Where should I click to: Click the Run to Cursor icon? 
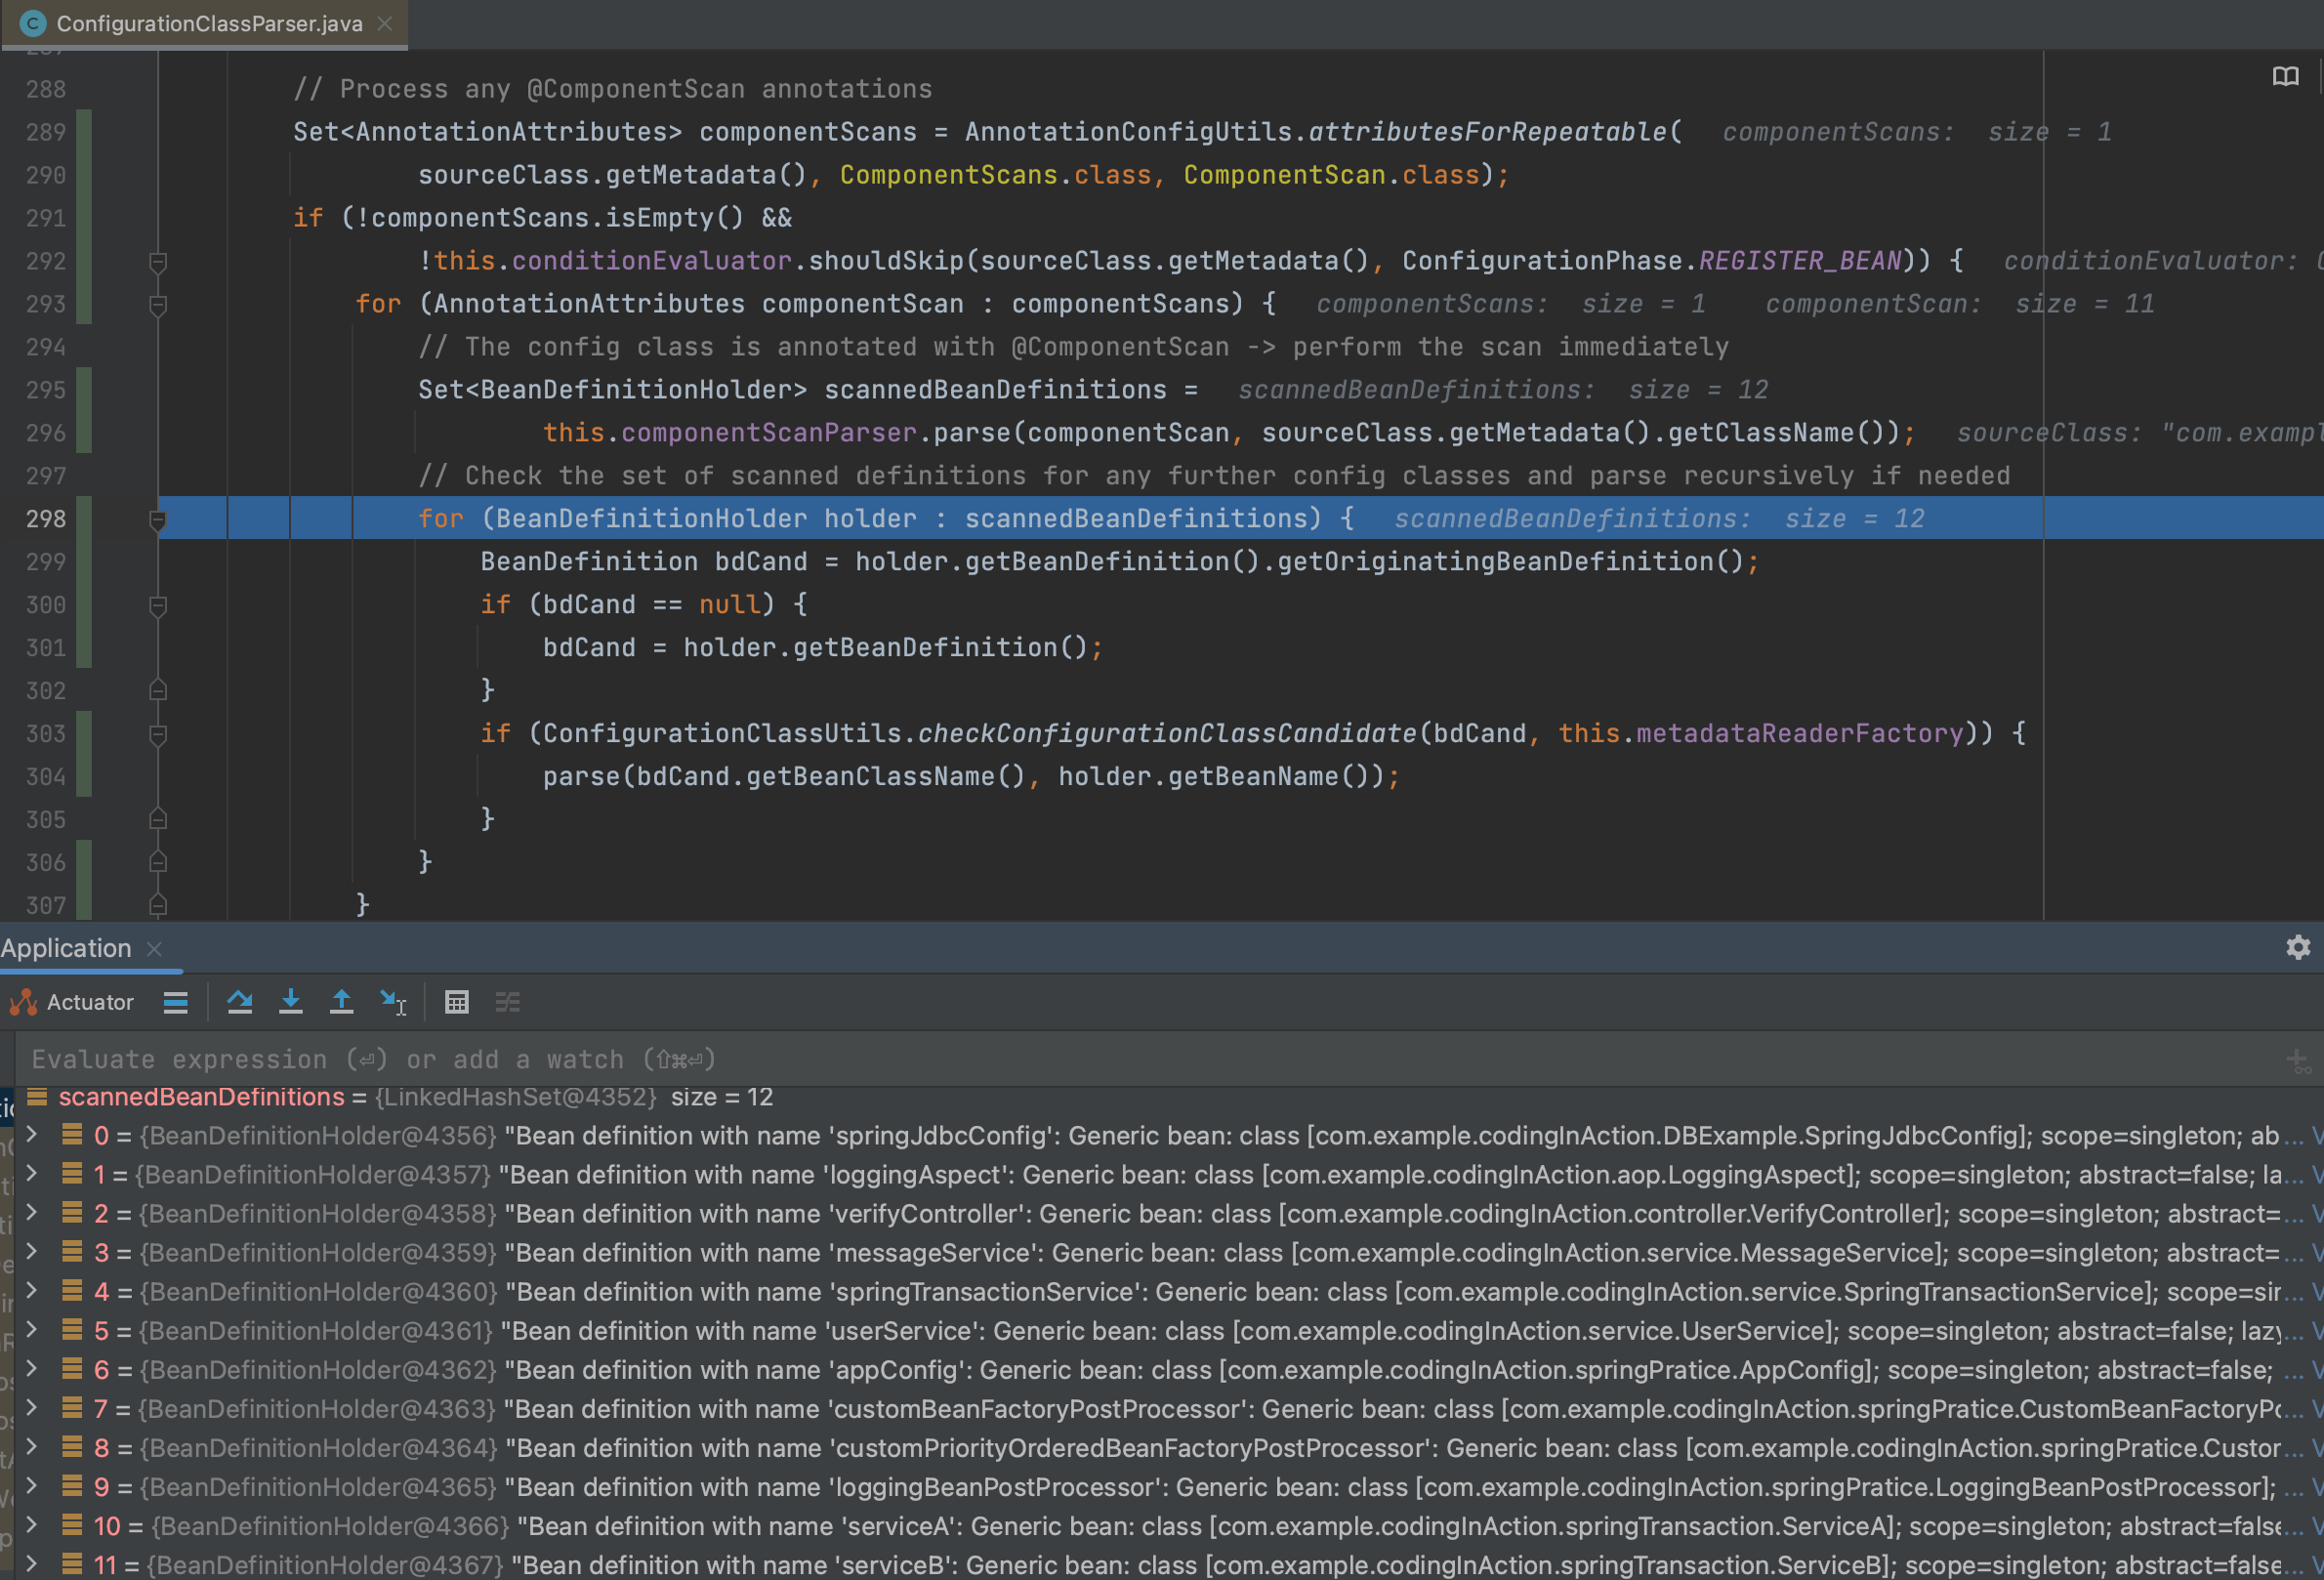[393, 1002]
